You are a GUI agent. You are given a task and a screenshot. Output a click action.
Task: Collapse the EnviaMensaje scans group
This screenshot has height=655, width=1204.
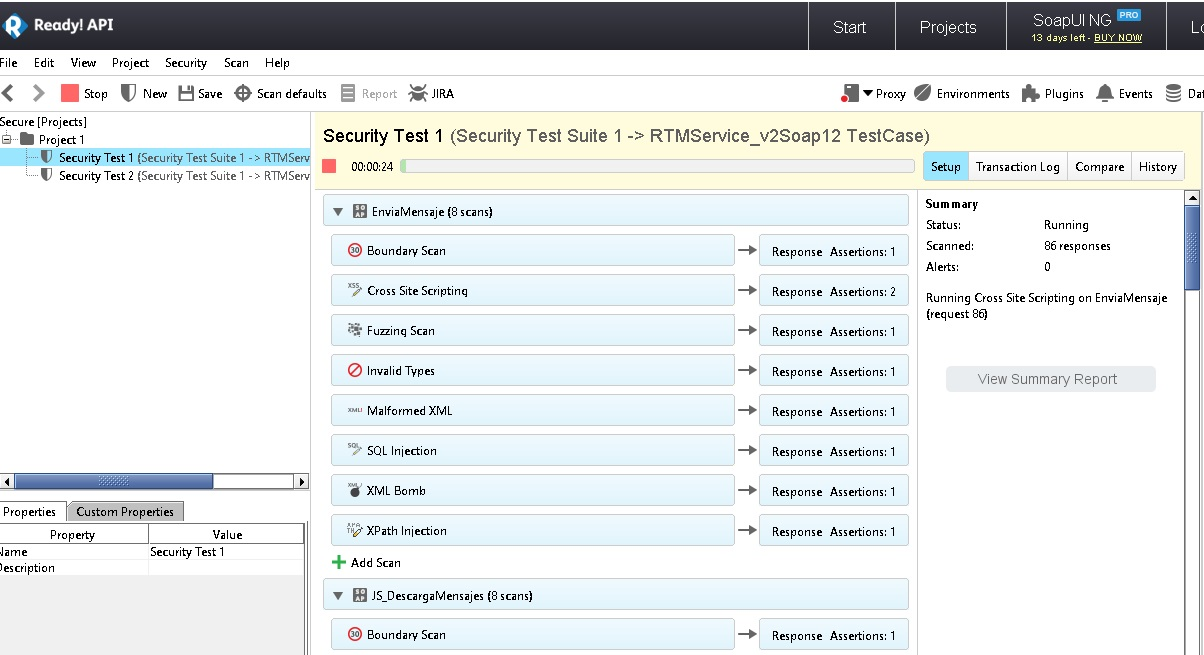(338, 212)
